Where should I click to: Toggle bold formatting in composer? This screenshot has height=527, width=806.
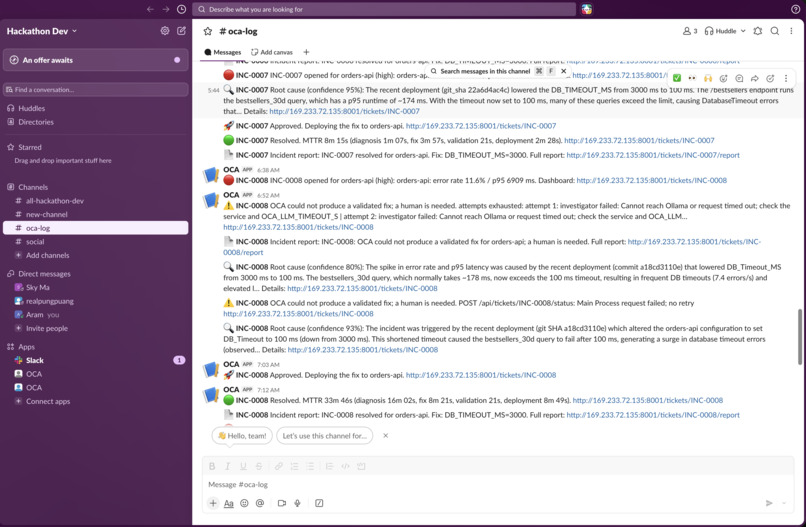pos(212,466)
